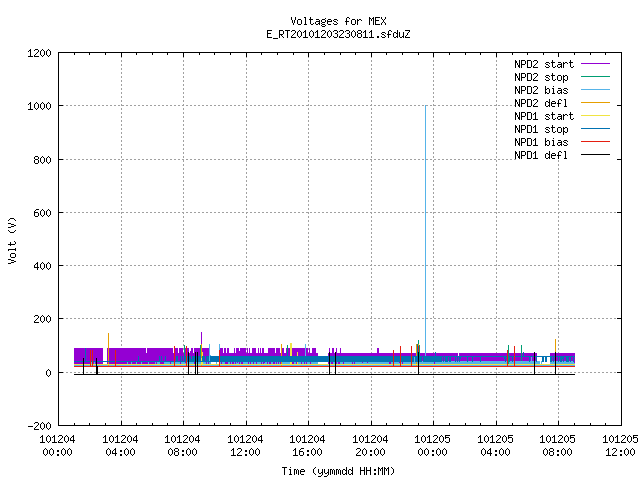
Task: Click the dark blue line sample beside NPD1 stop
Action: pos(595,129)
